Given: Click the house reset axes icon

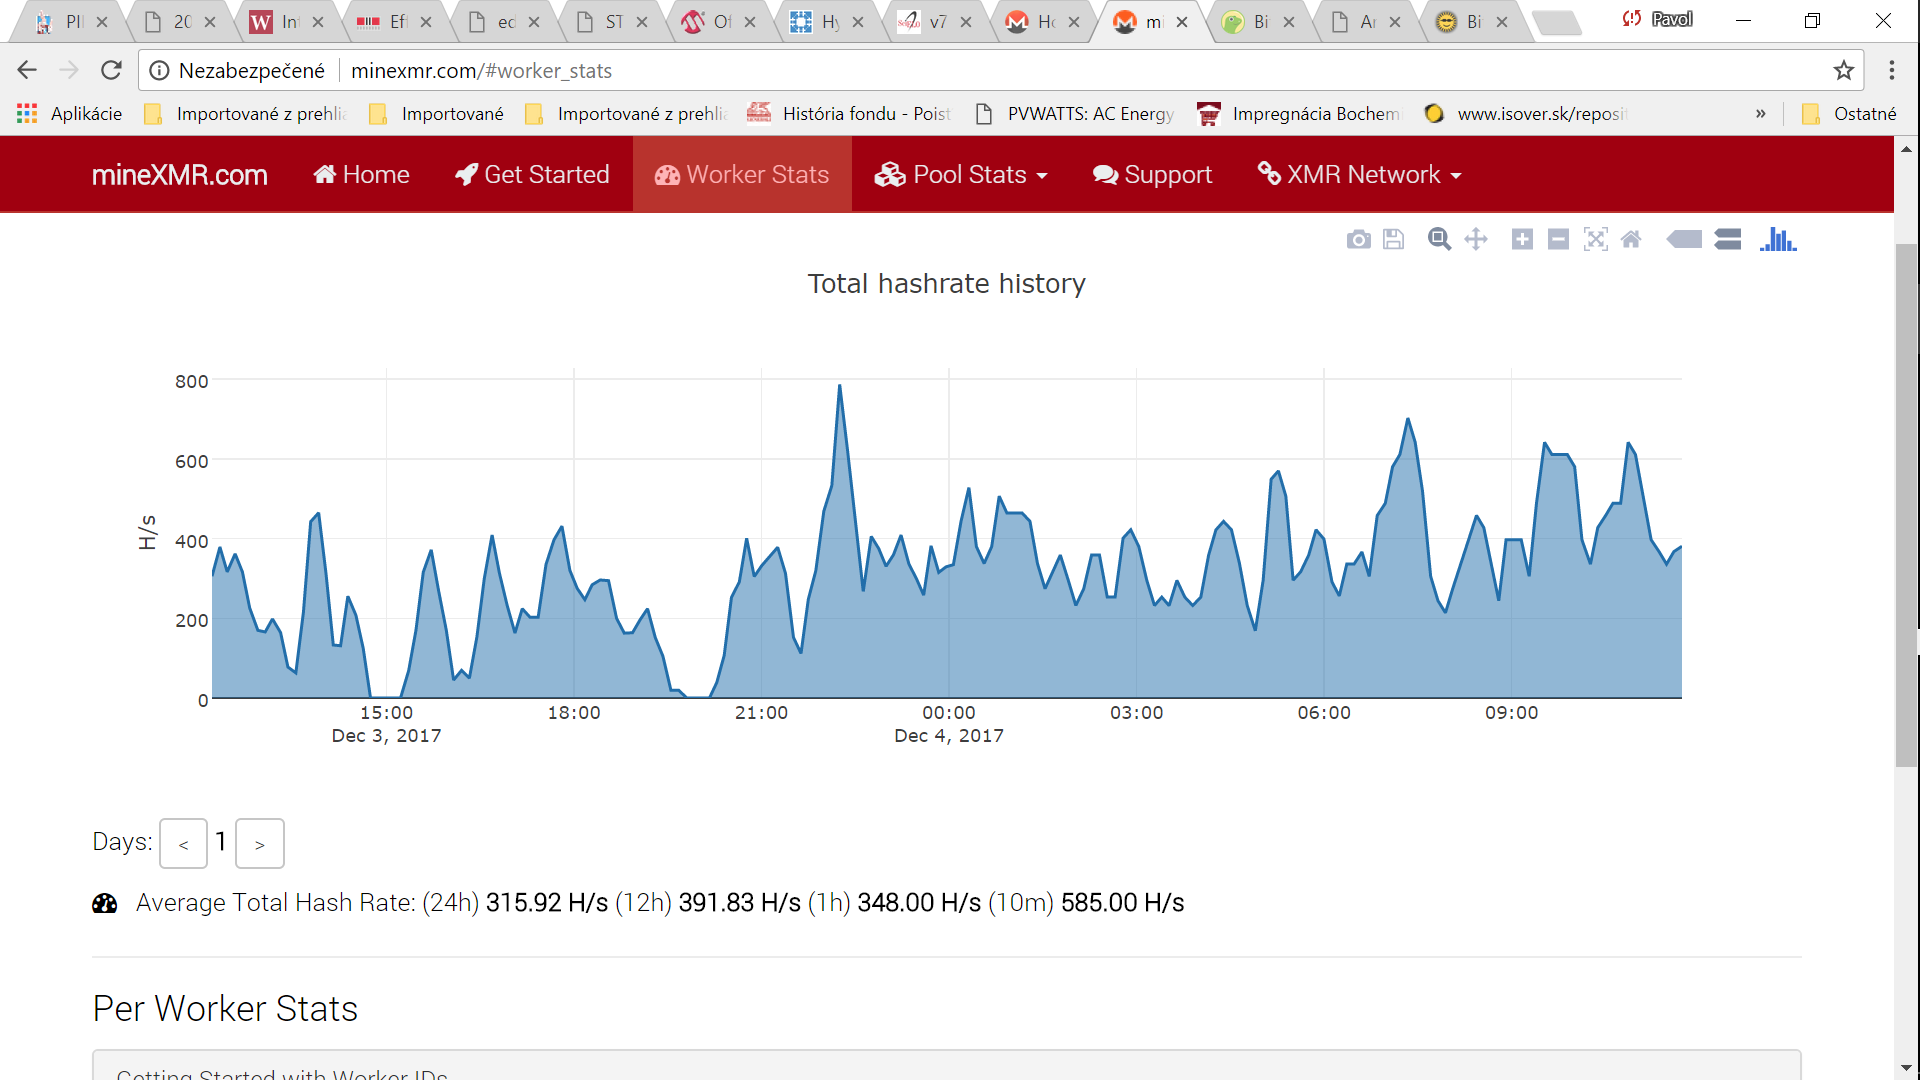Looking at the screenshot, I should coord(1631,240).
